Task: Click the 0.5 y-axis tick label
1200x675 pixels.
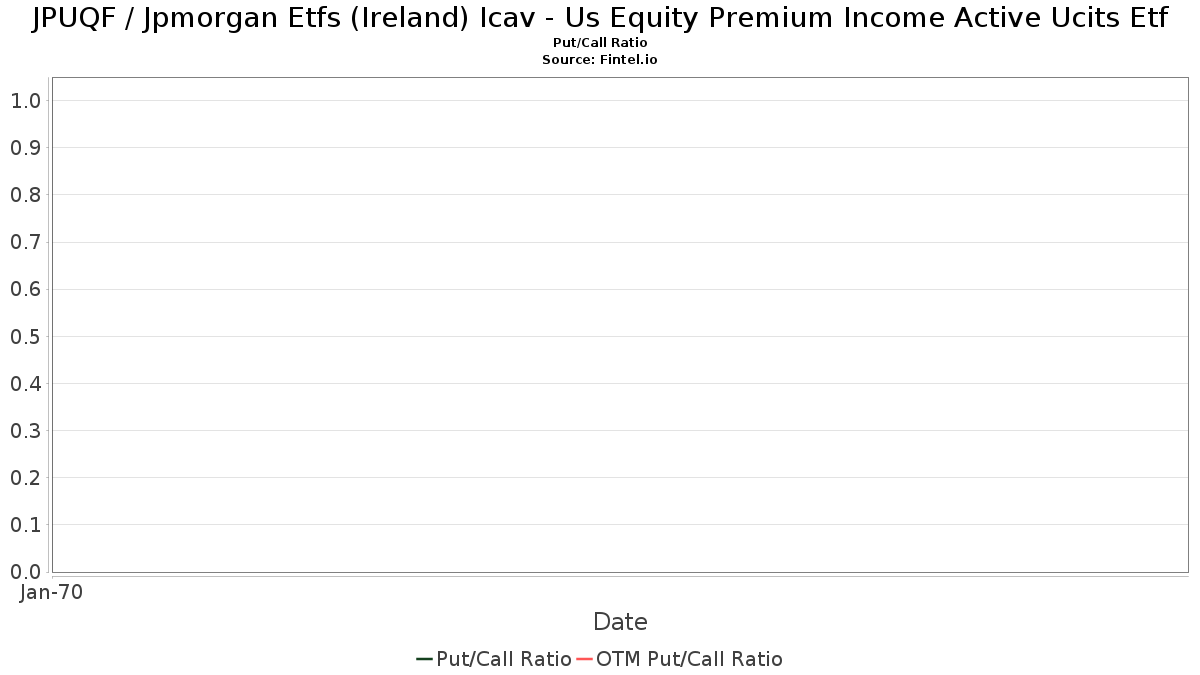Action: pyautogui.click(x=25, y=337)
